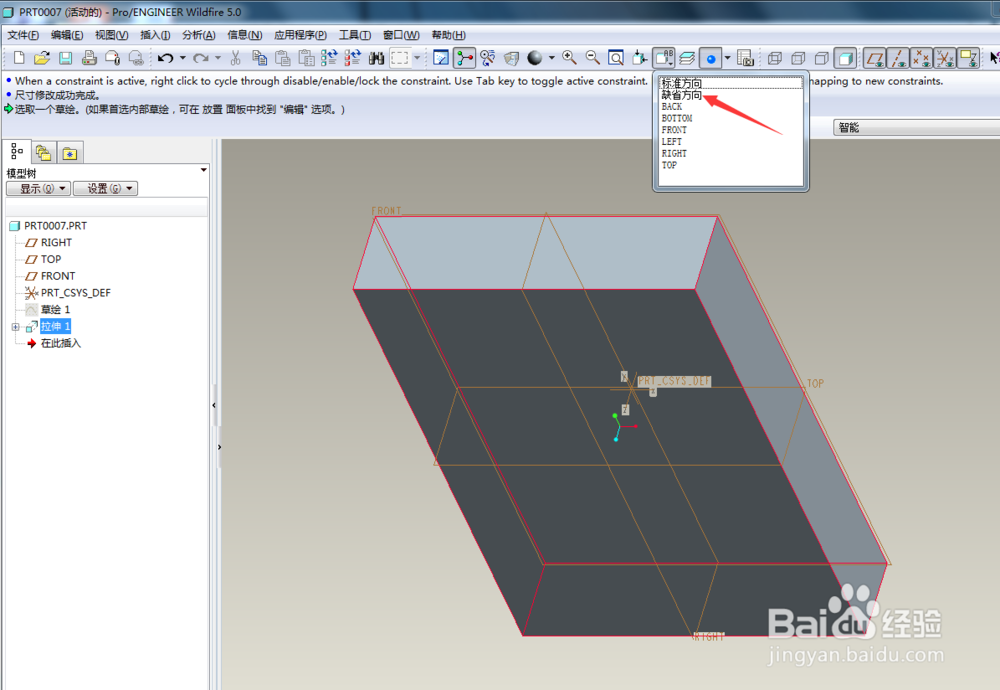The width and height of the screenshot is (1000, 690).
Task: Open the 工具(T) menu
Action: (355, 35)
